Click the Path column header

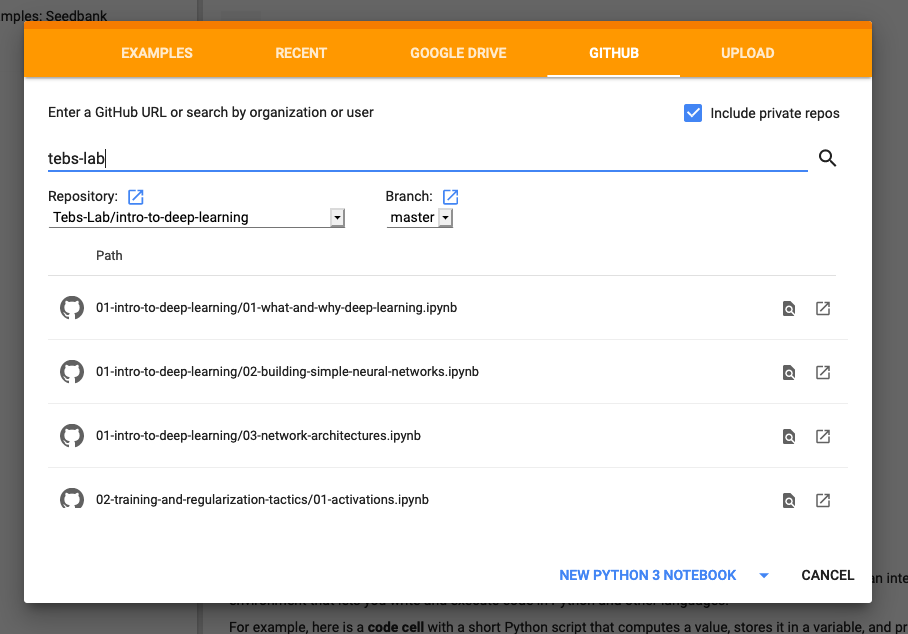coord(109,255)
